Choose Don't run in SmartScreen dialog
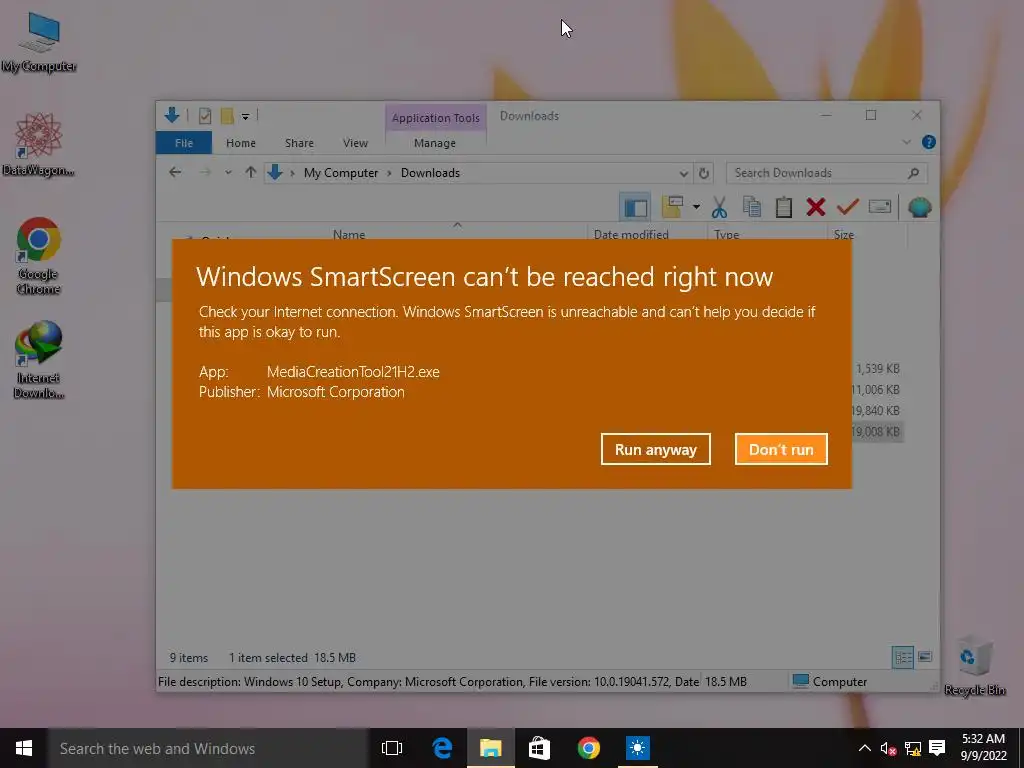1024x768 pixels. click(781, 449)
